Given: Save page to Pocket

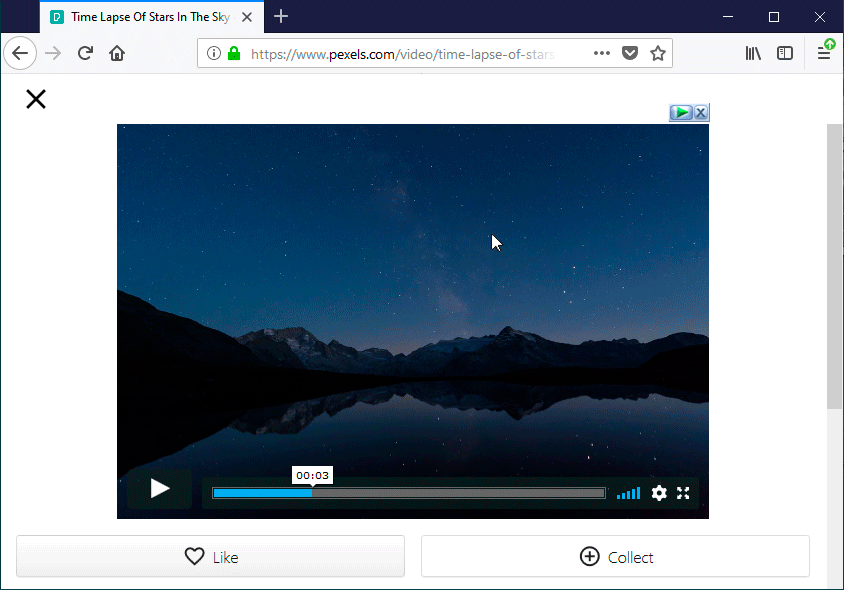Looking at the screenshot, I should tap(630, 52).
